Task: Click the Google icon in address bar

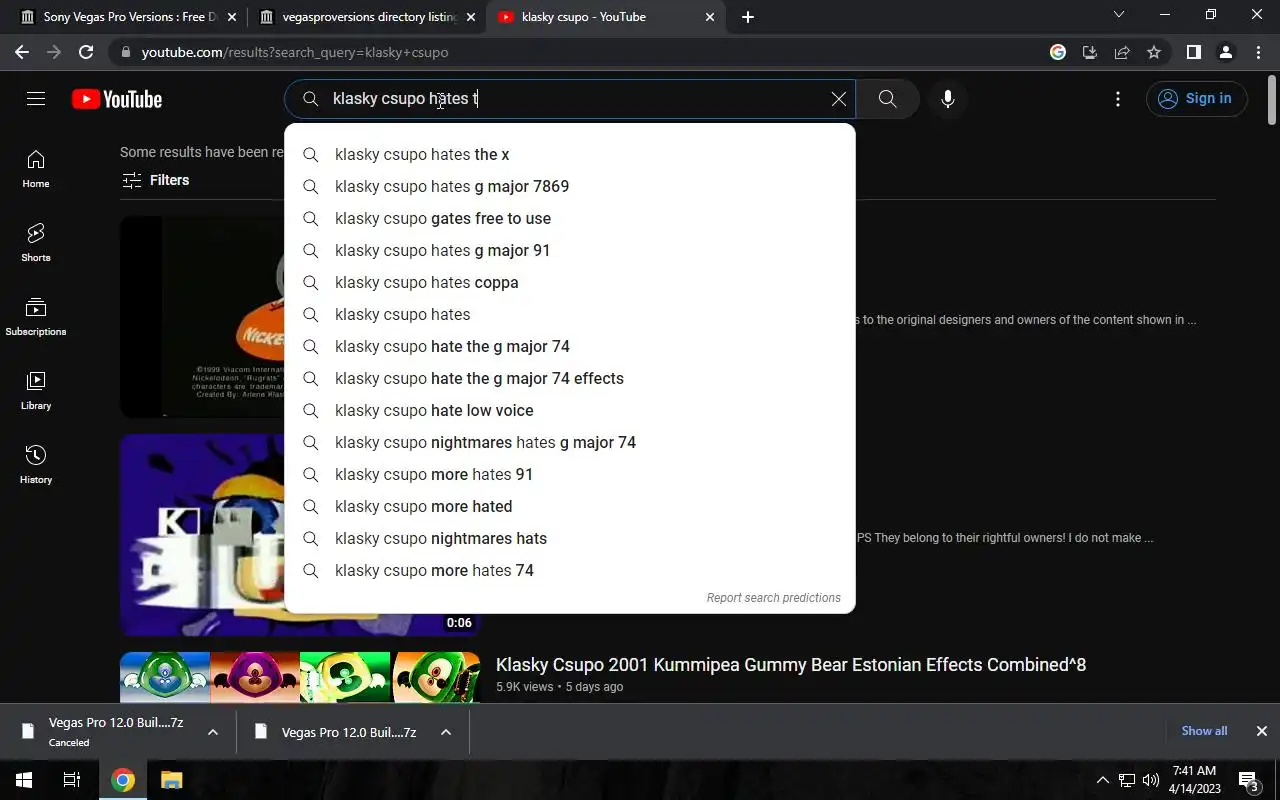Action: (x=1058, y=52)
